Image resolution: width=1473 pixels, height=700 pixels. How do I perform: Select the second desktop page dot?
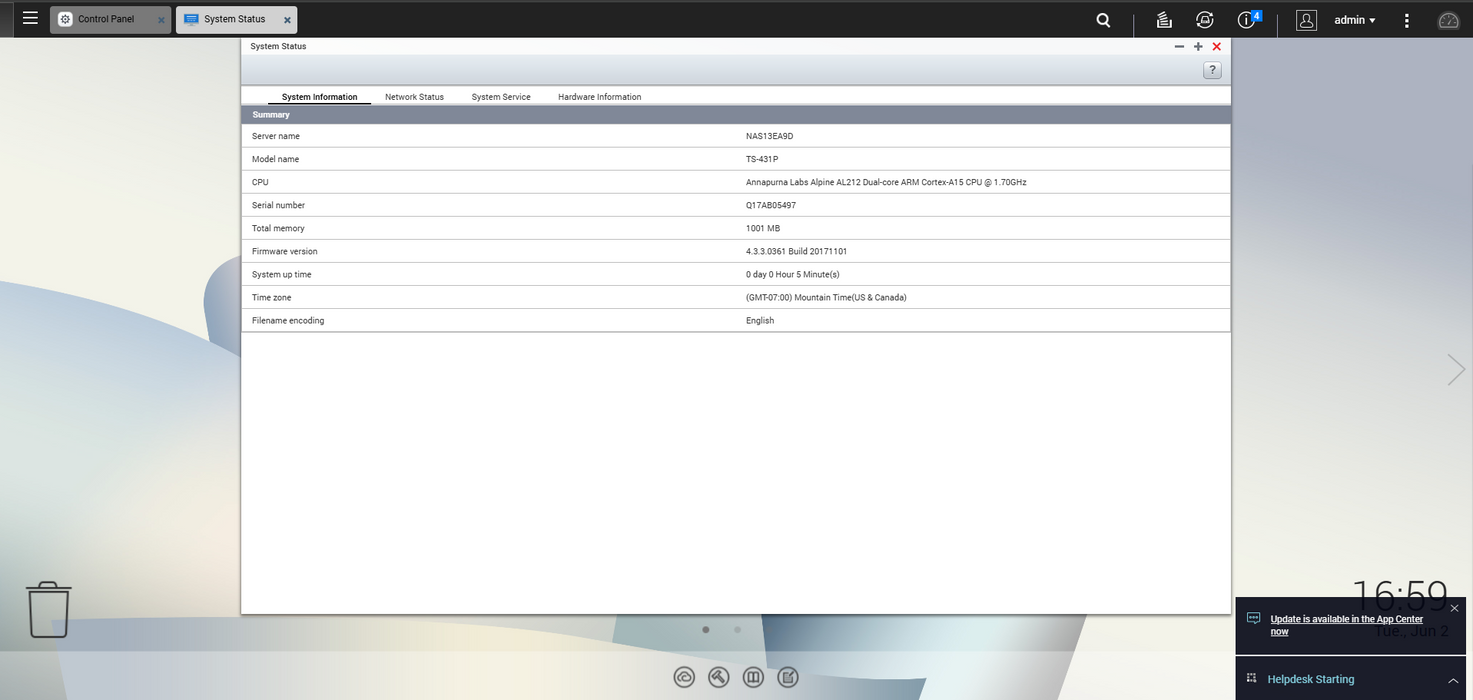pyautogui.click(x=738, y=630)
